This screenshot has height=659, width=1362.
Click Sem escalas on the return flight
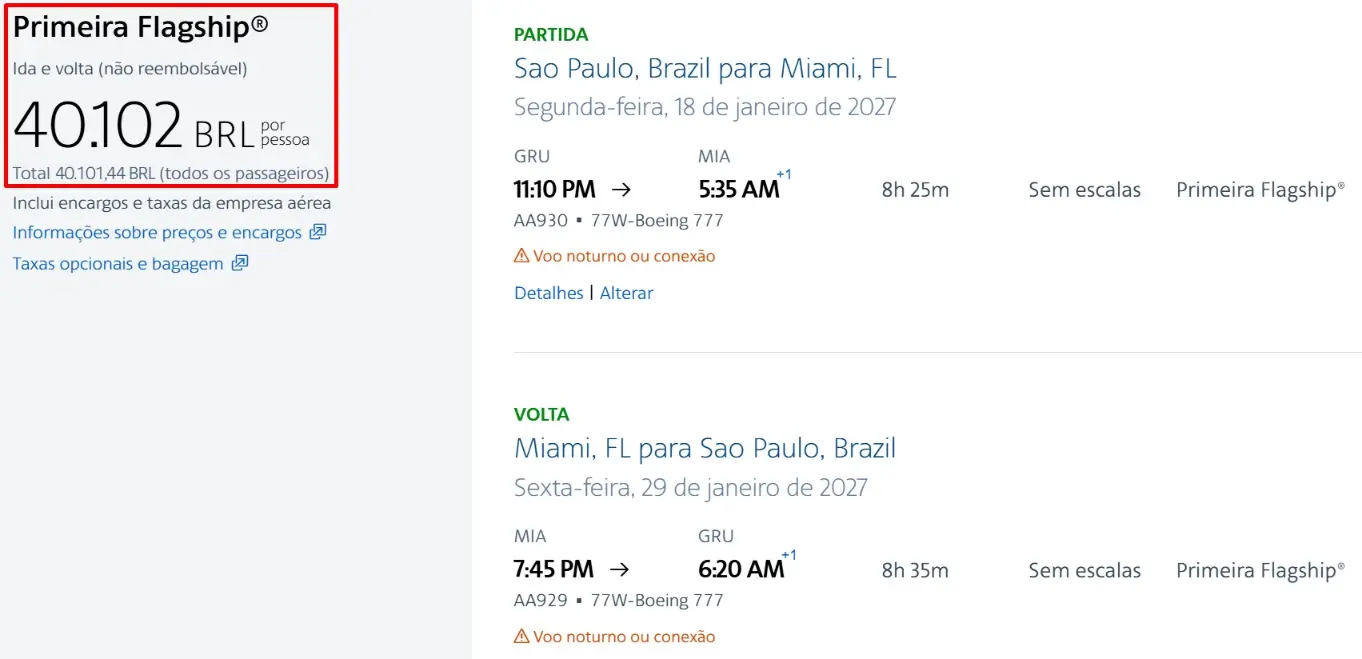coord(1084,571)
